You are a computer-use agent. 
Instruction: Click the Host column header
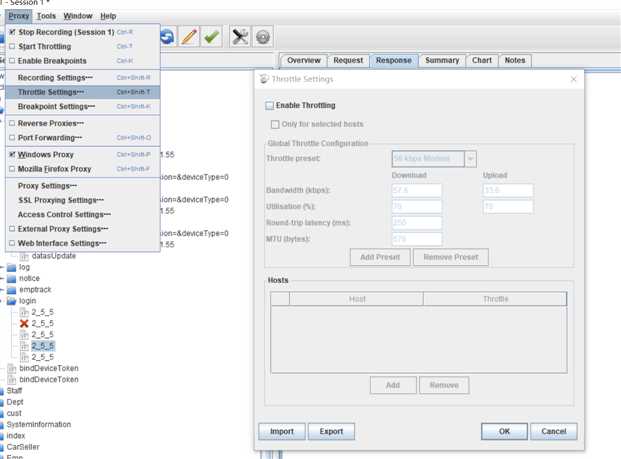pos(356,299)
